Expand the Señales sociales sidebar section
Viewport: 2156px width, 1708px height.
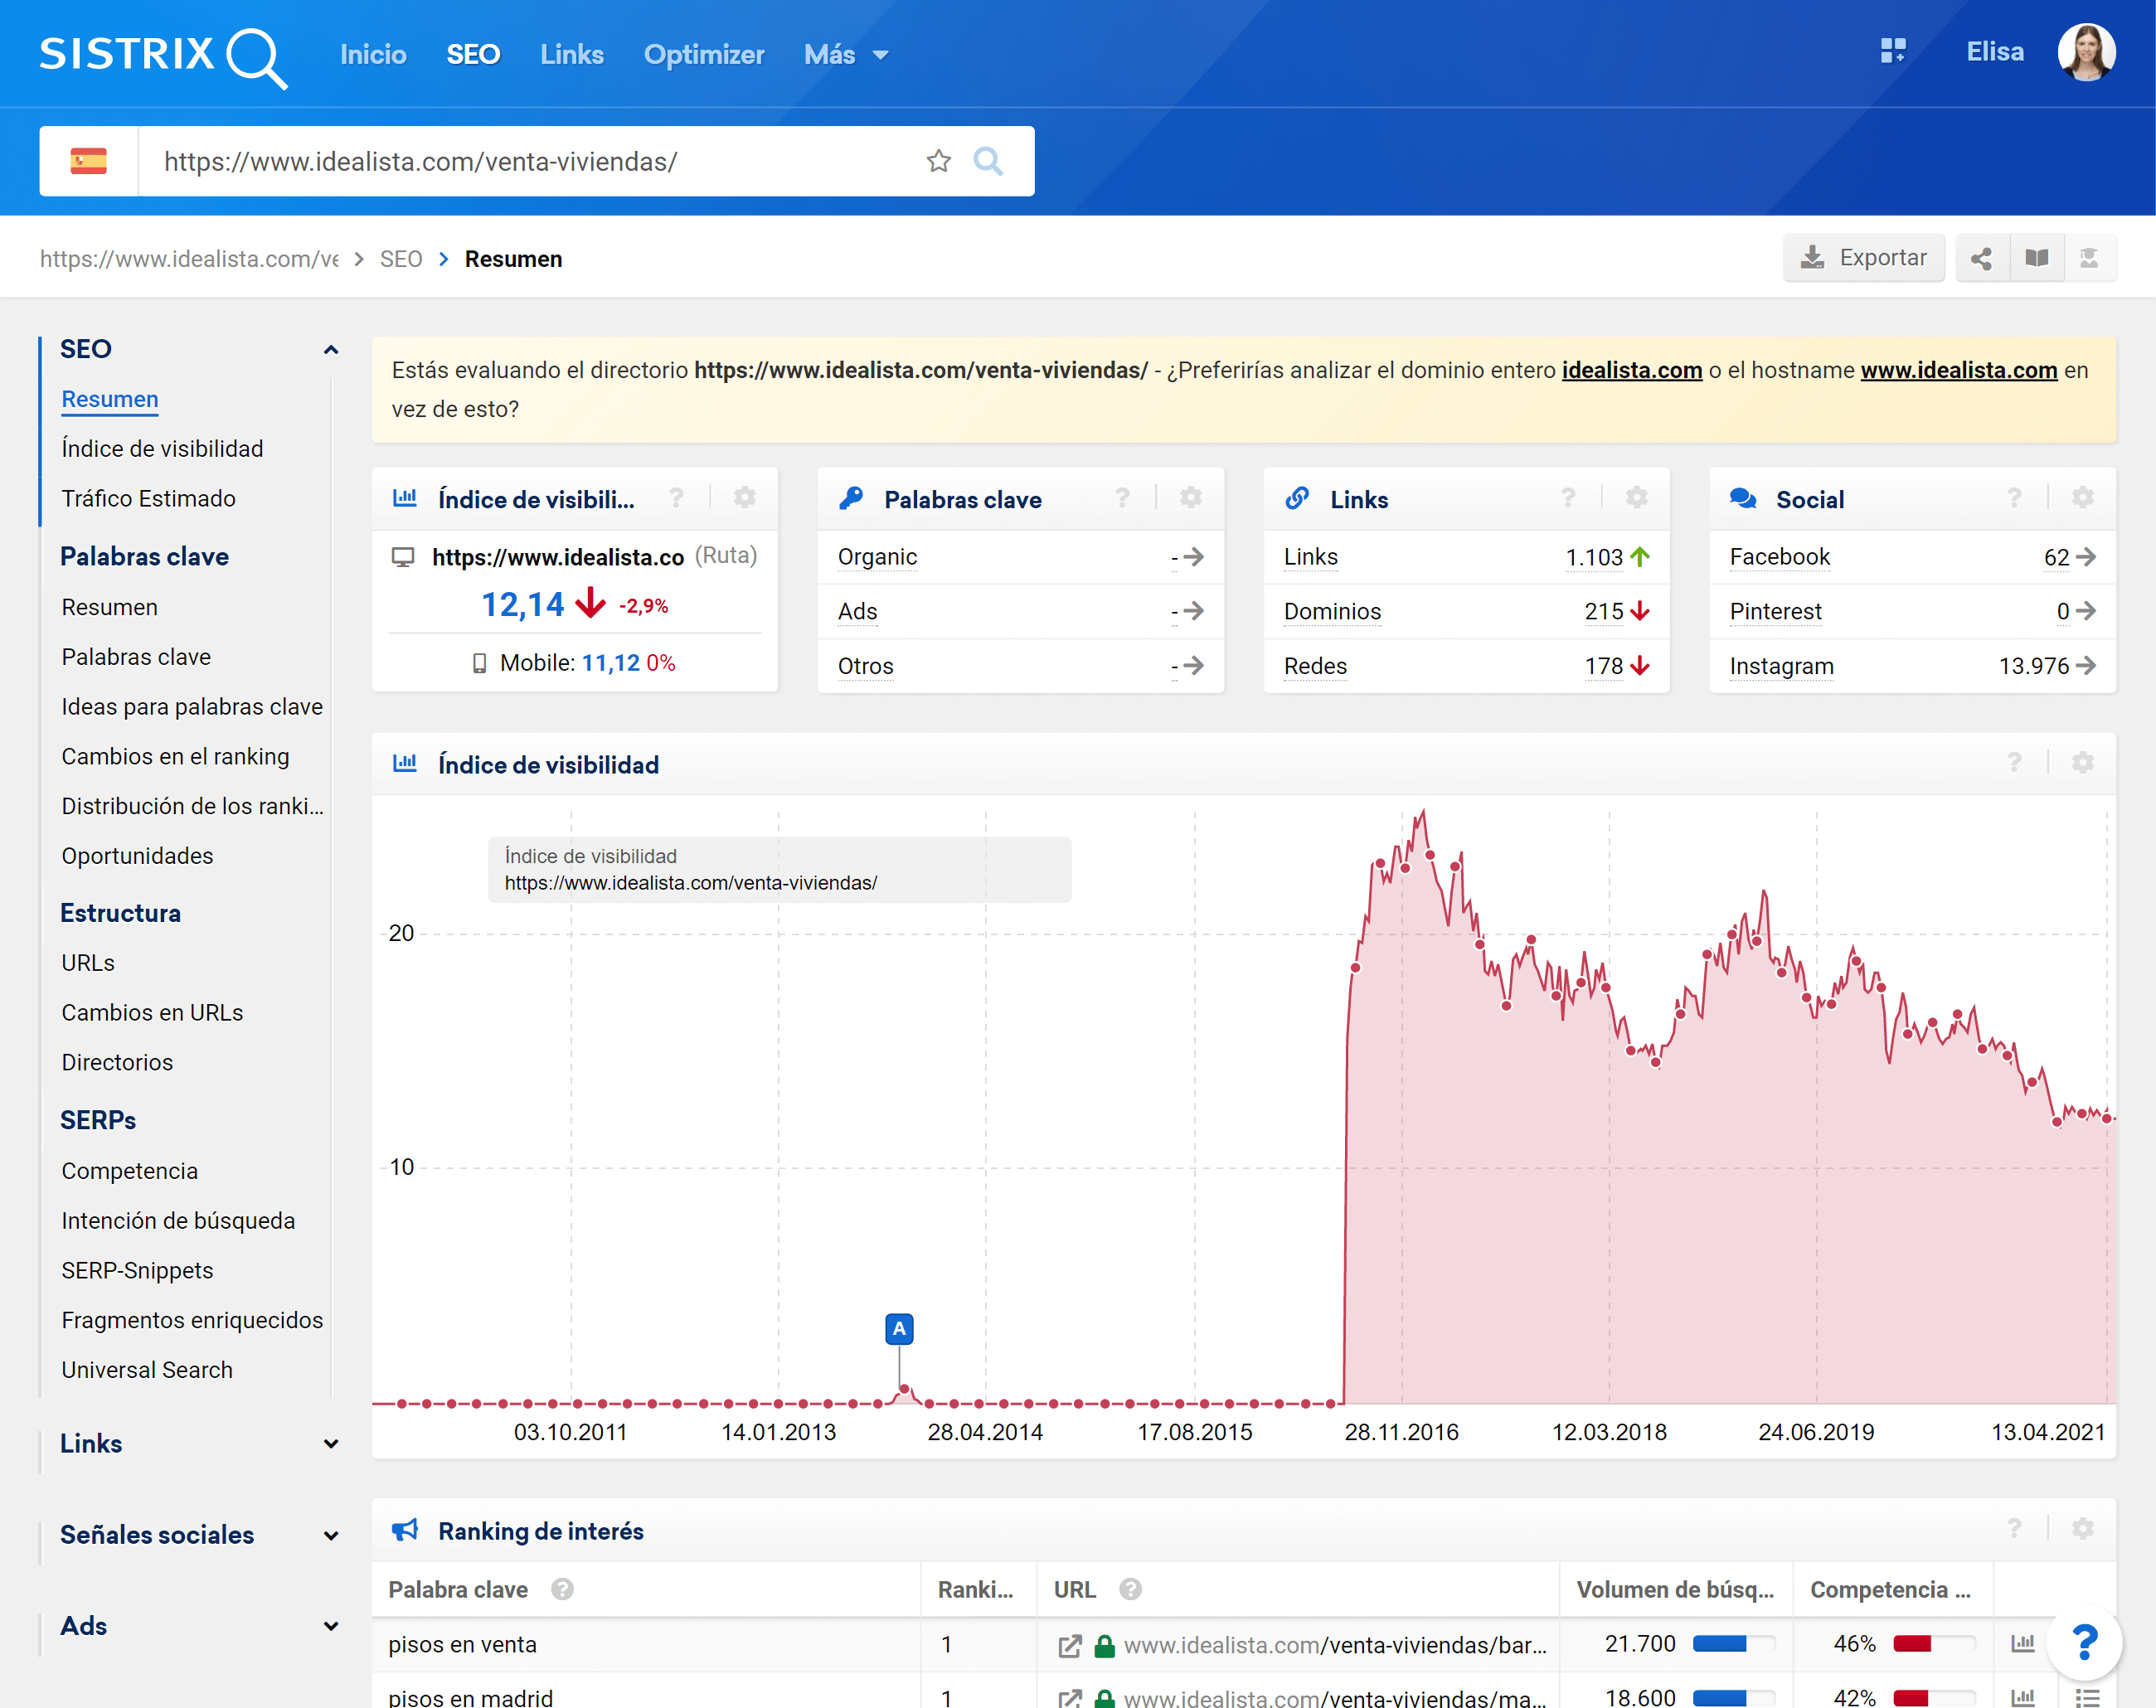pyautogui.click(x=330, y=1535)
